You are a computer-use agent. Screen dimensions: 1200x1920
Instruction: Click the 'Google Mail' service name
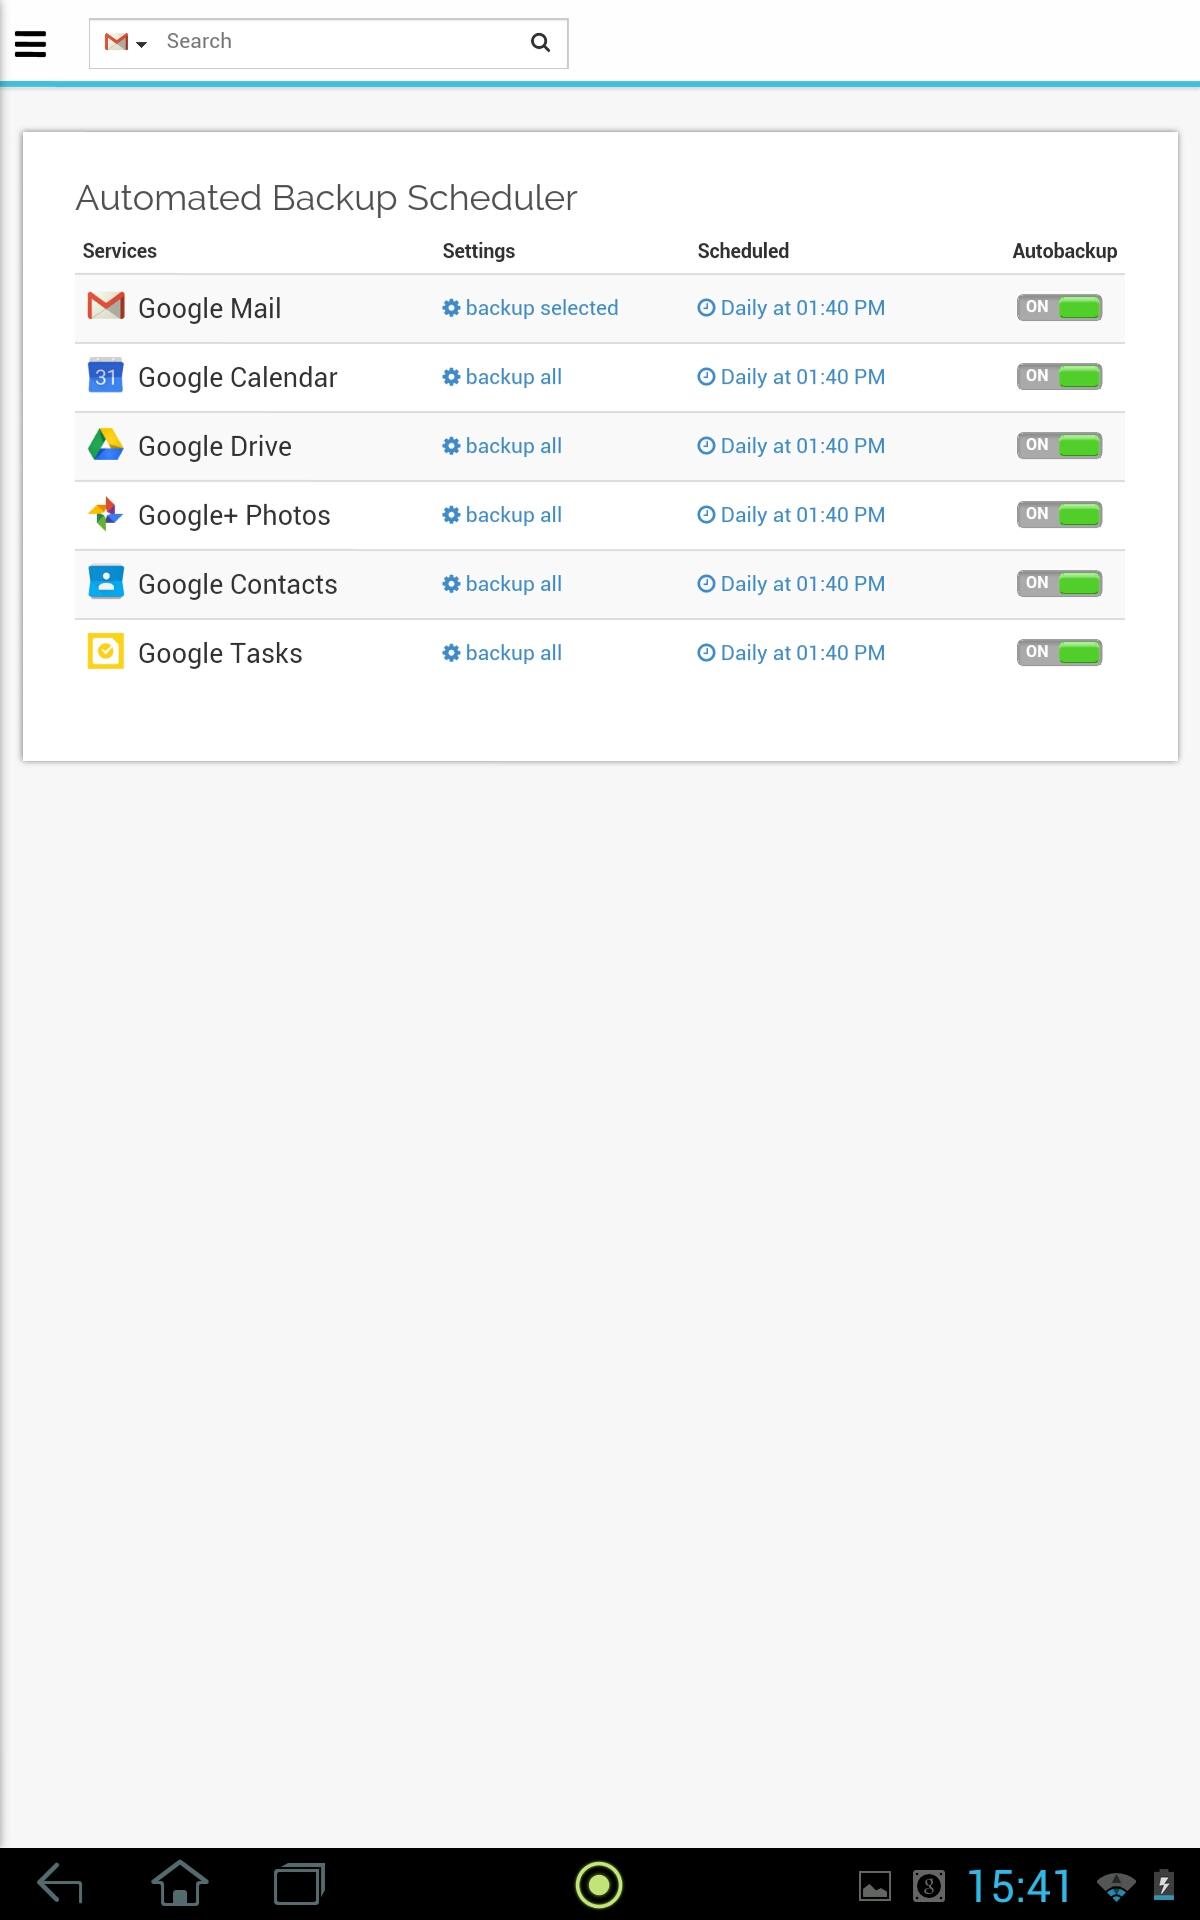tap(210, 308)
